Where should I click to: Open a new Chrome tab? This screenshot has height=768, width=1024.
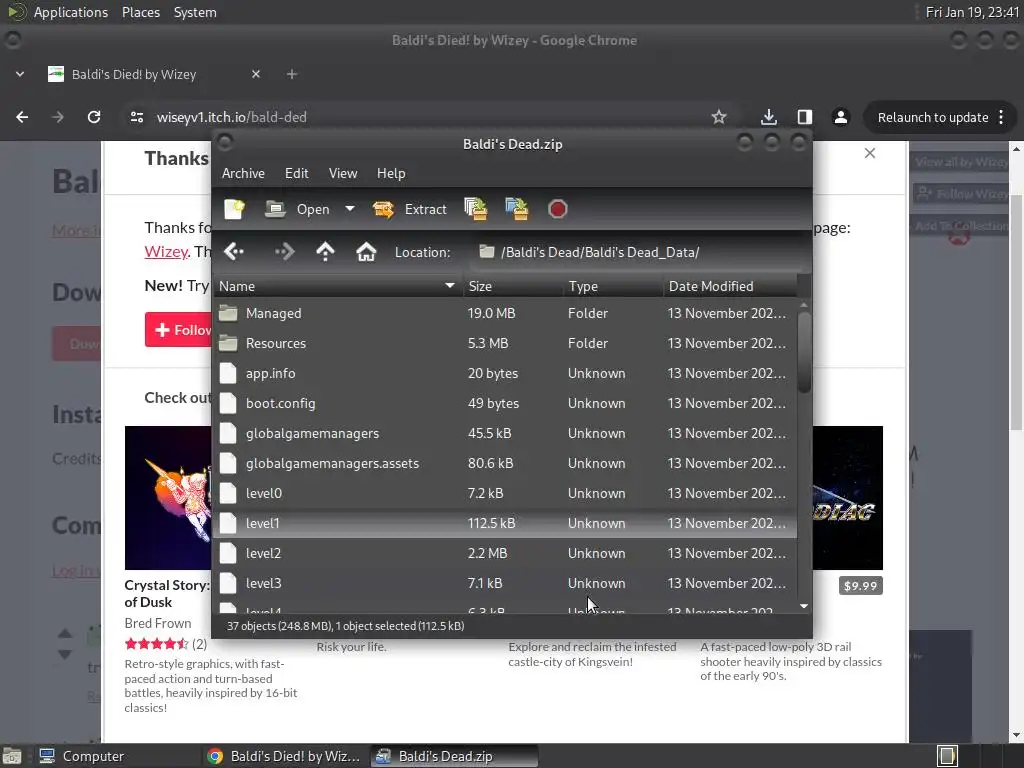tap(292, 74)
